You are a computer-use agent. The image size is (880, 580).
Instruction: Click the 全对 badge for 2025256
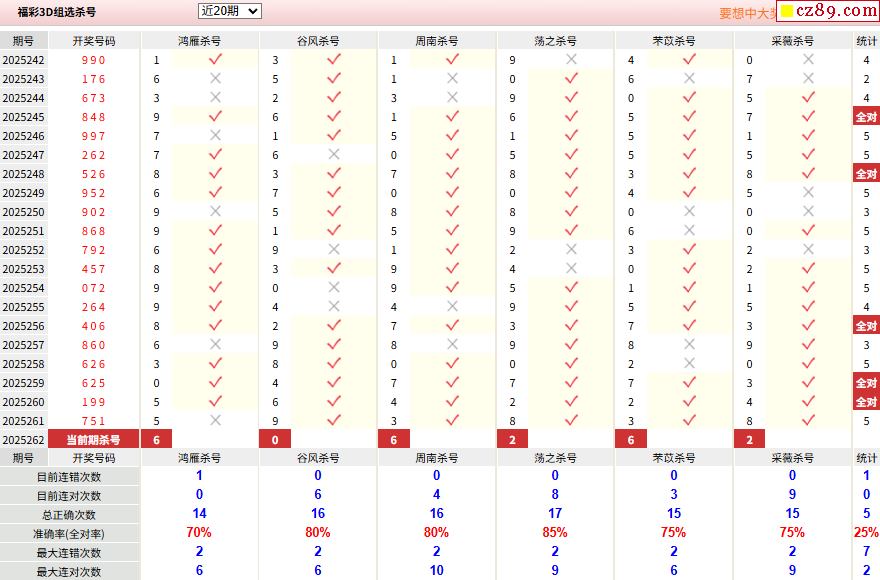pos(867,326)
